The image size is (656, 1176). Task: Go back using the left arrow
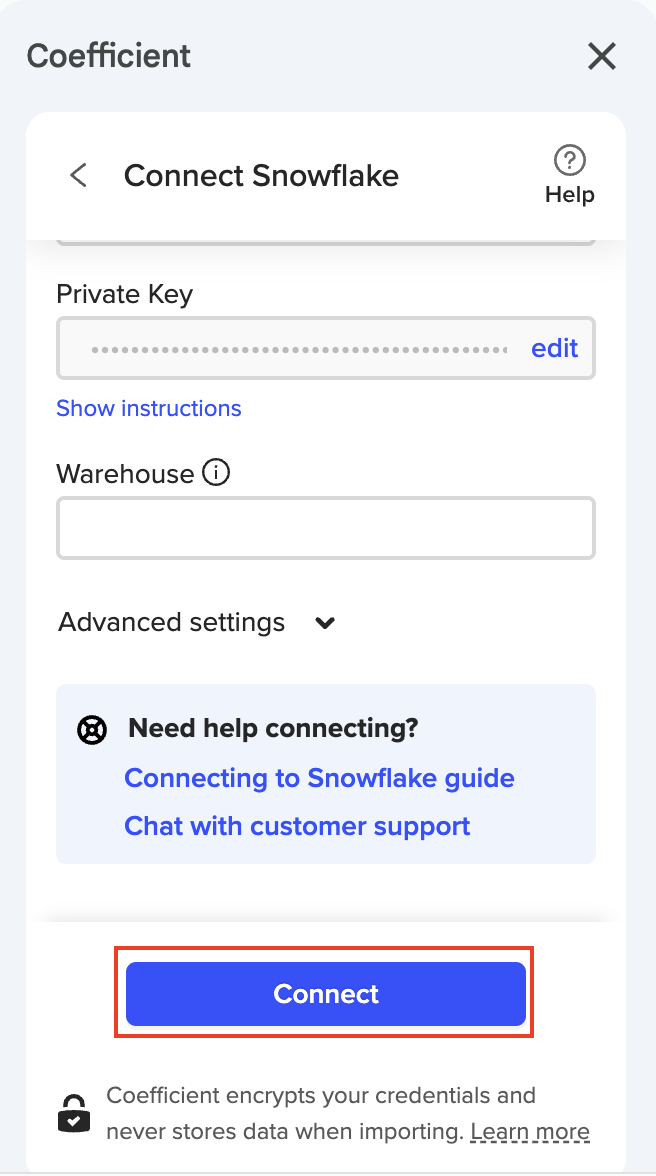[x=78, y=176]
